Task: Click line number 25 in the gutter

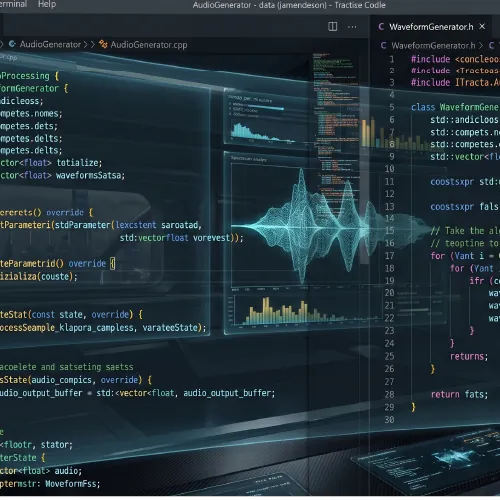Action: pyautogui.click(x=389, y=356)
